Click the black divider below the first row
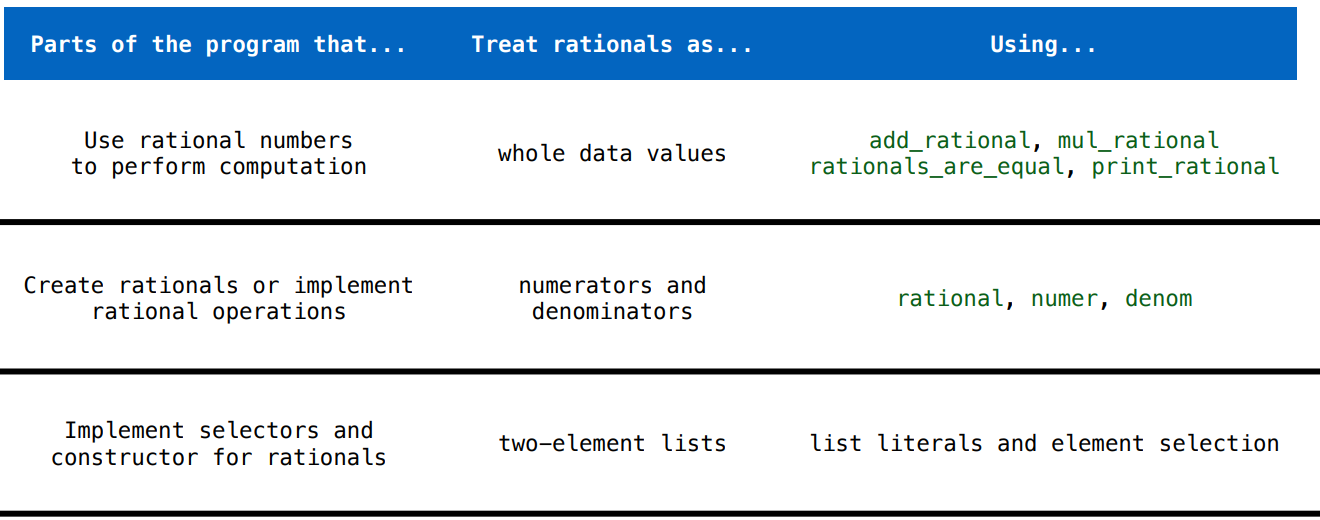 point(660,222)
